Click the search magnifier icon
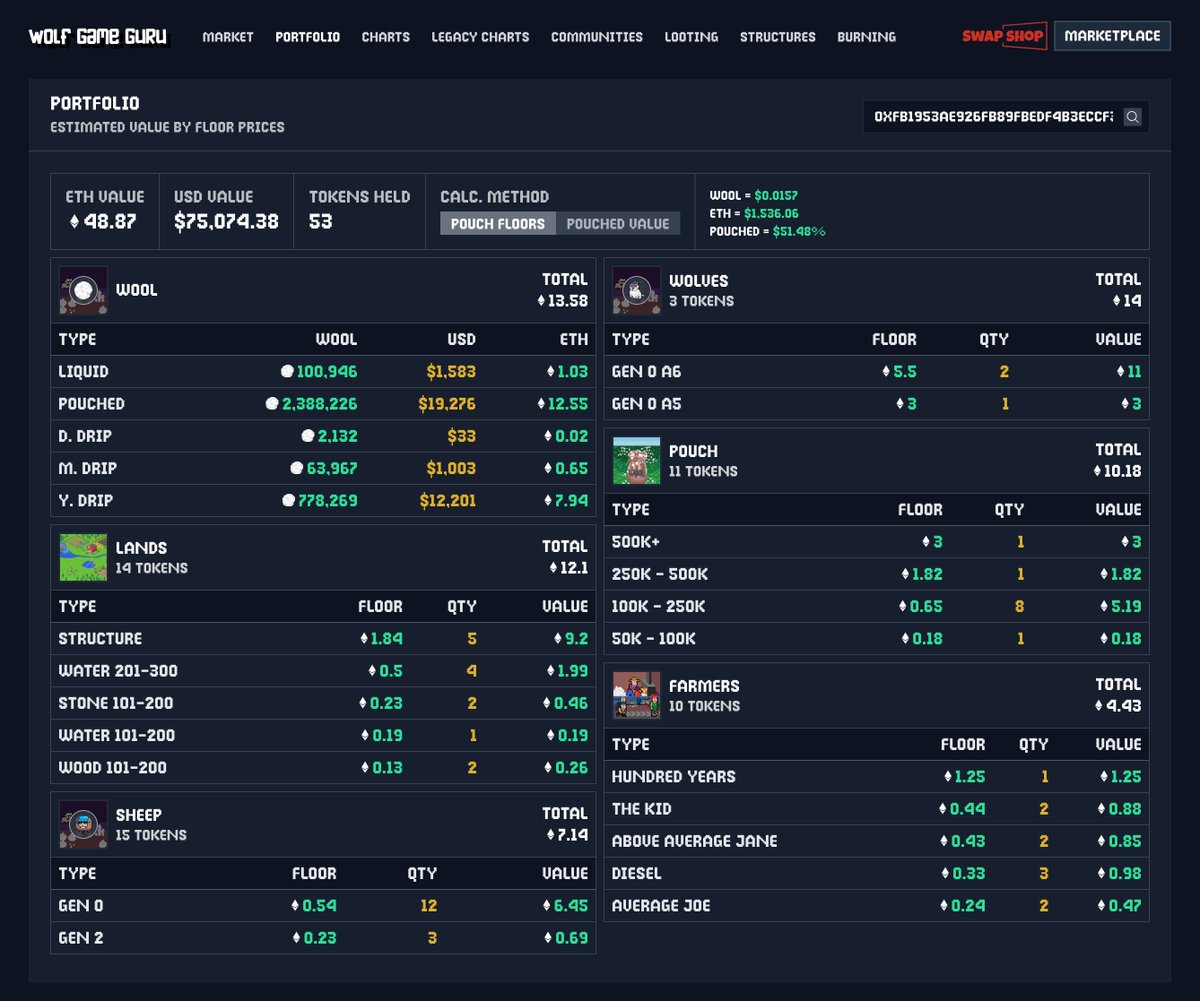This screenshot has width=1200, height=1001. [x=1133, y=116]
